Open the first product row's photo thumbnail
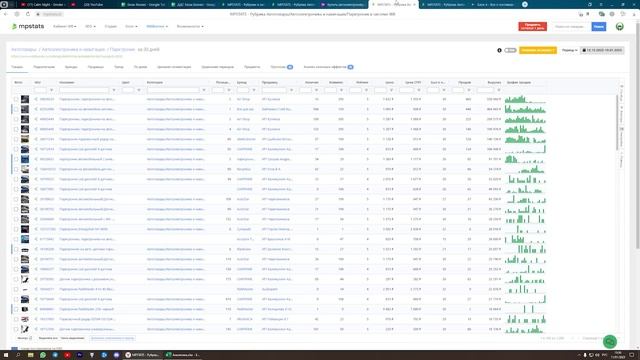 click(x=25, y=99)
